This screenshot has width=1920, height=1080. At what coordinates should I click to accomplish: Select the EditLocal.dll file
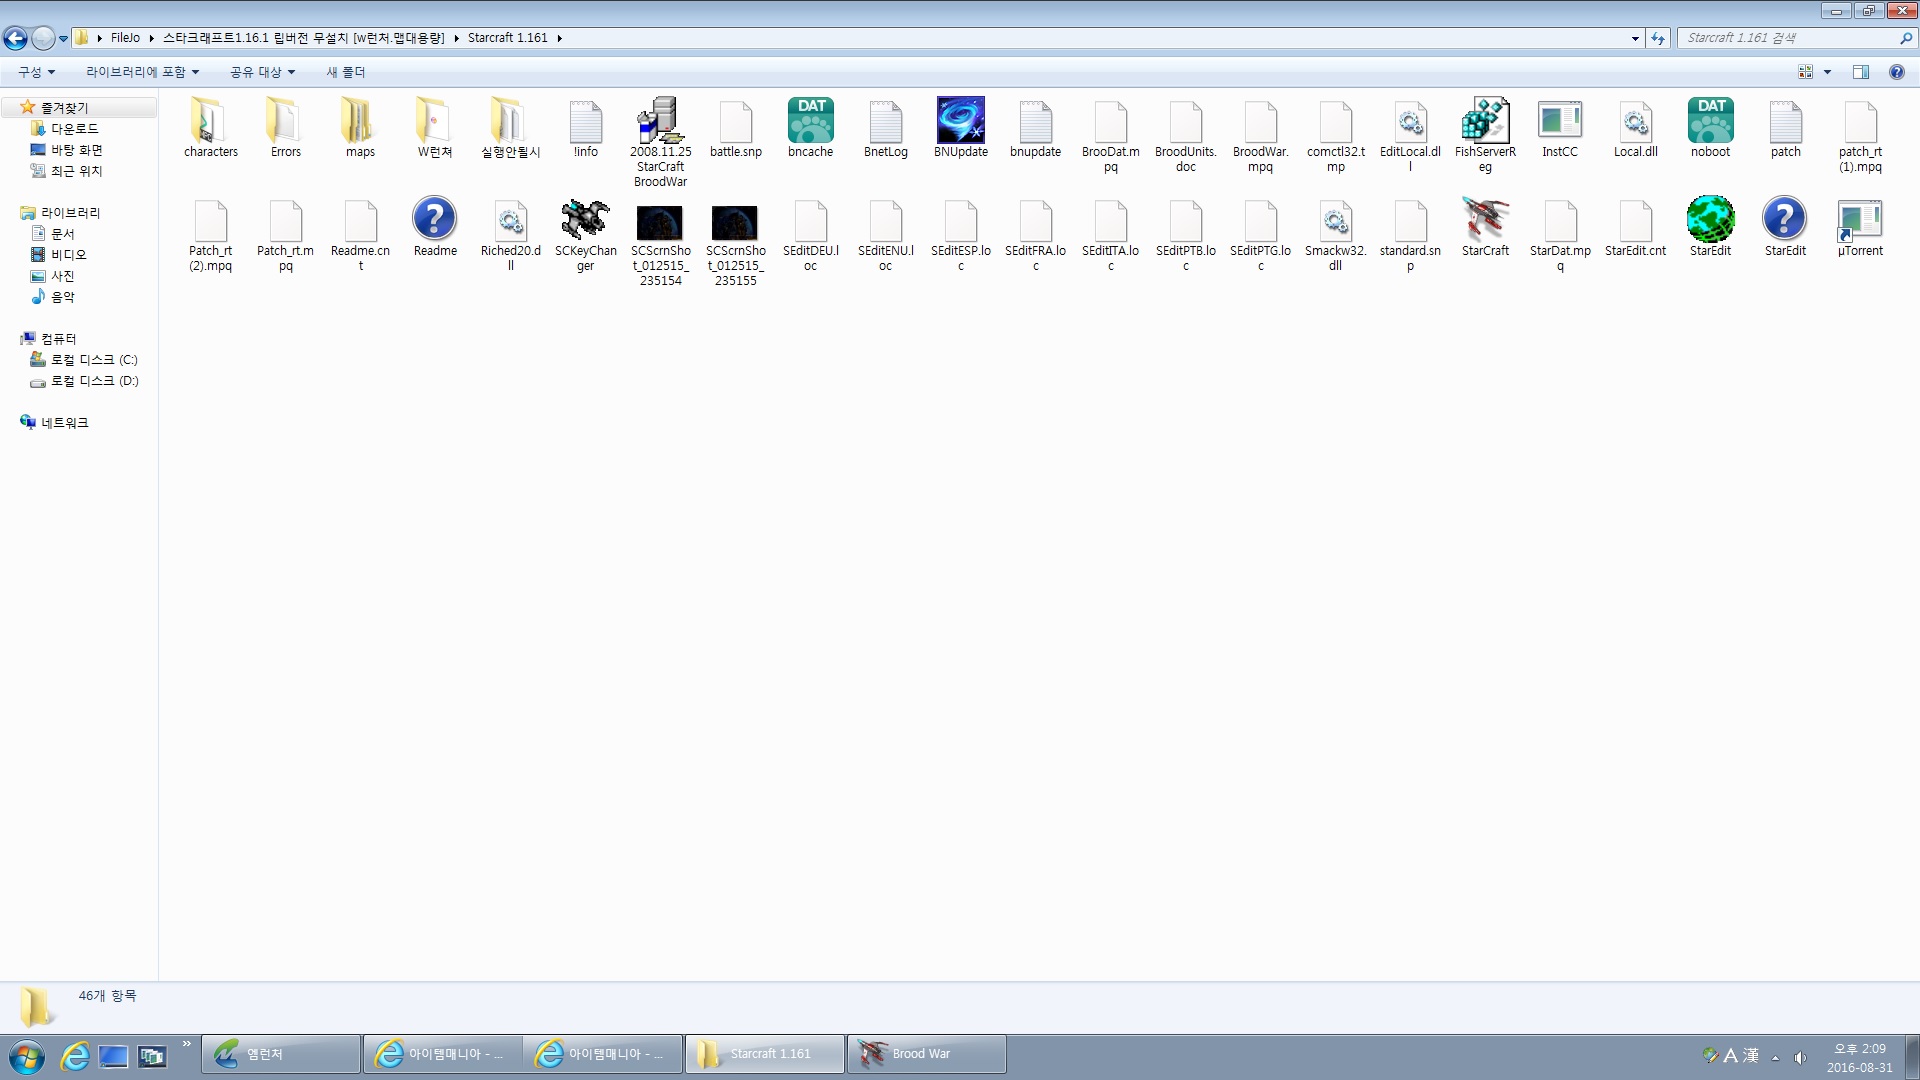[1410, 135]
